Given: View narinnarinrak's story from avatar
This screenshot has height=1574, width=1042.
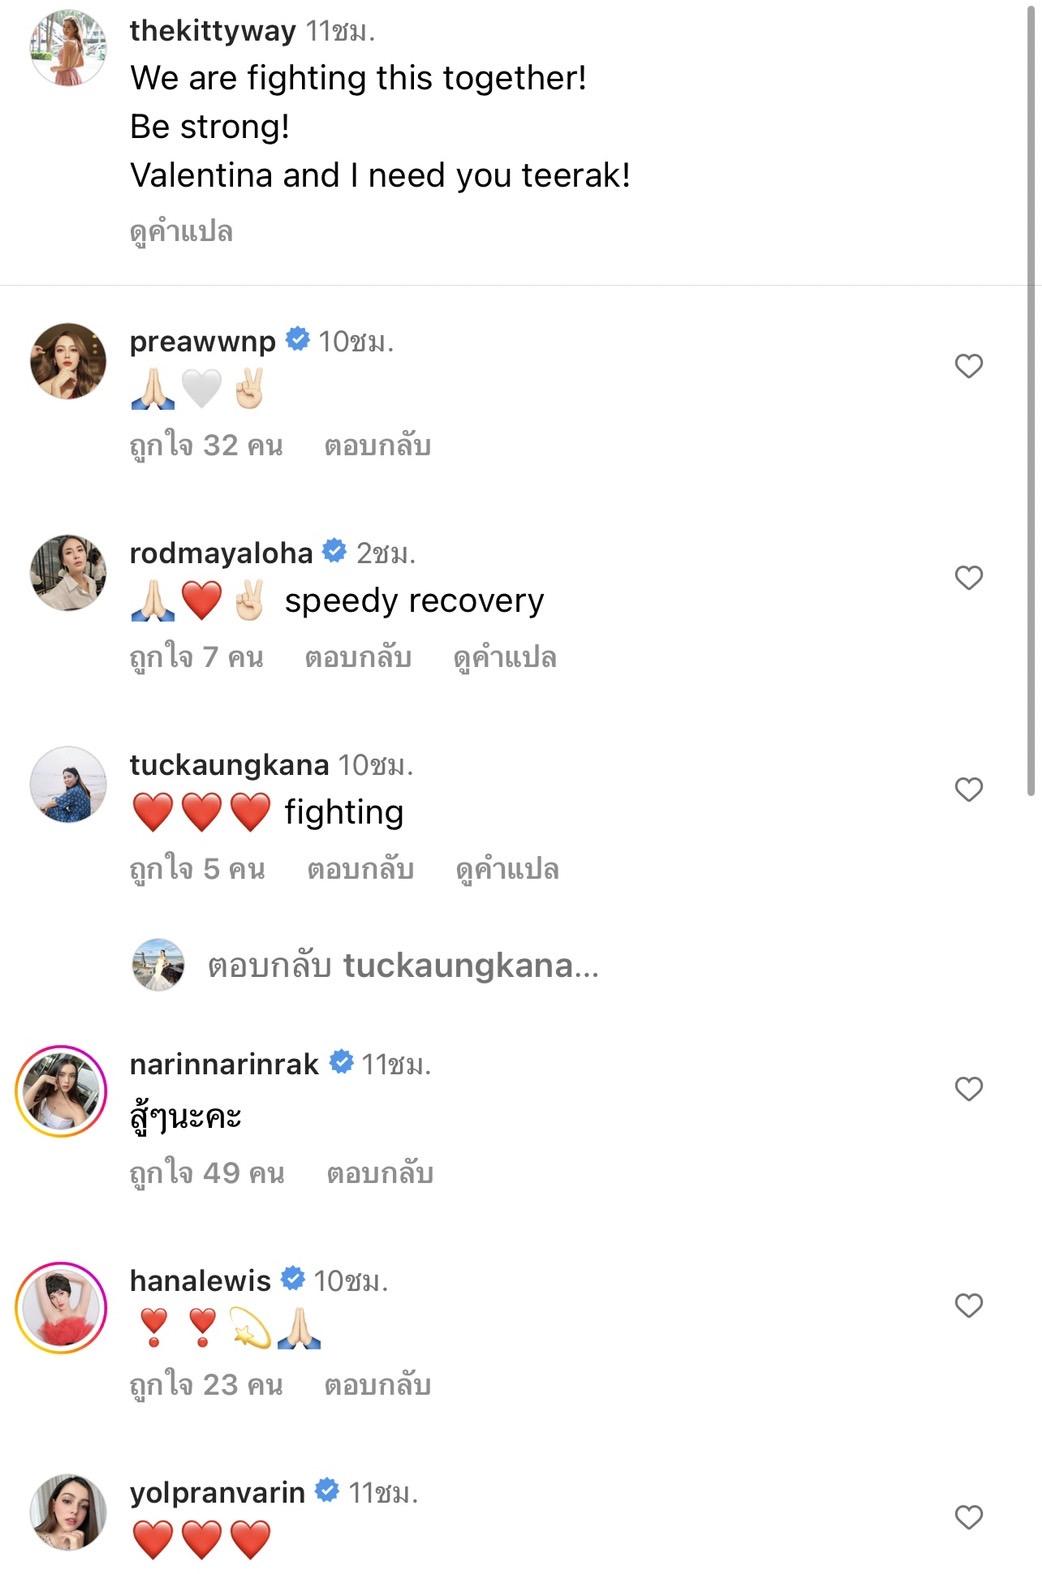Looking at the screenshot, I should [x=62, y=1091].
